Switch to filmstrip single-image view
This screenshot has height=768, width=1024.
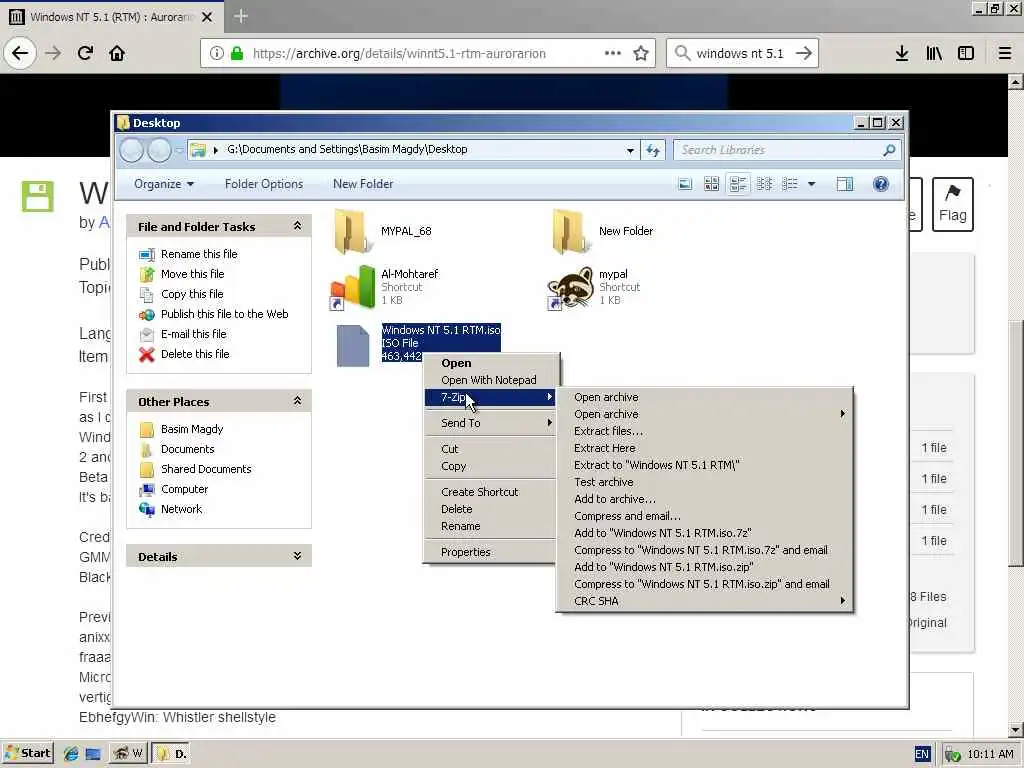point(685,185)
